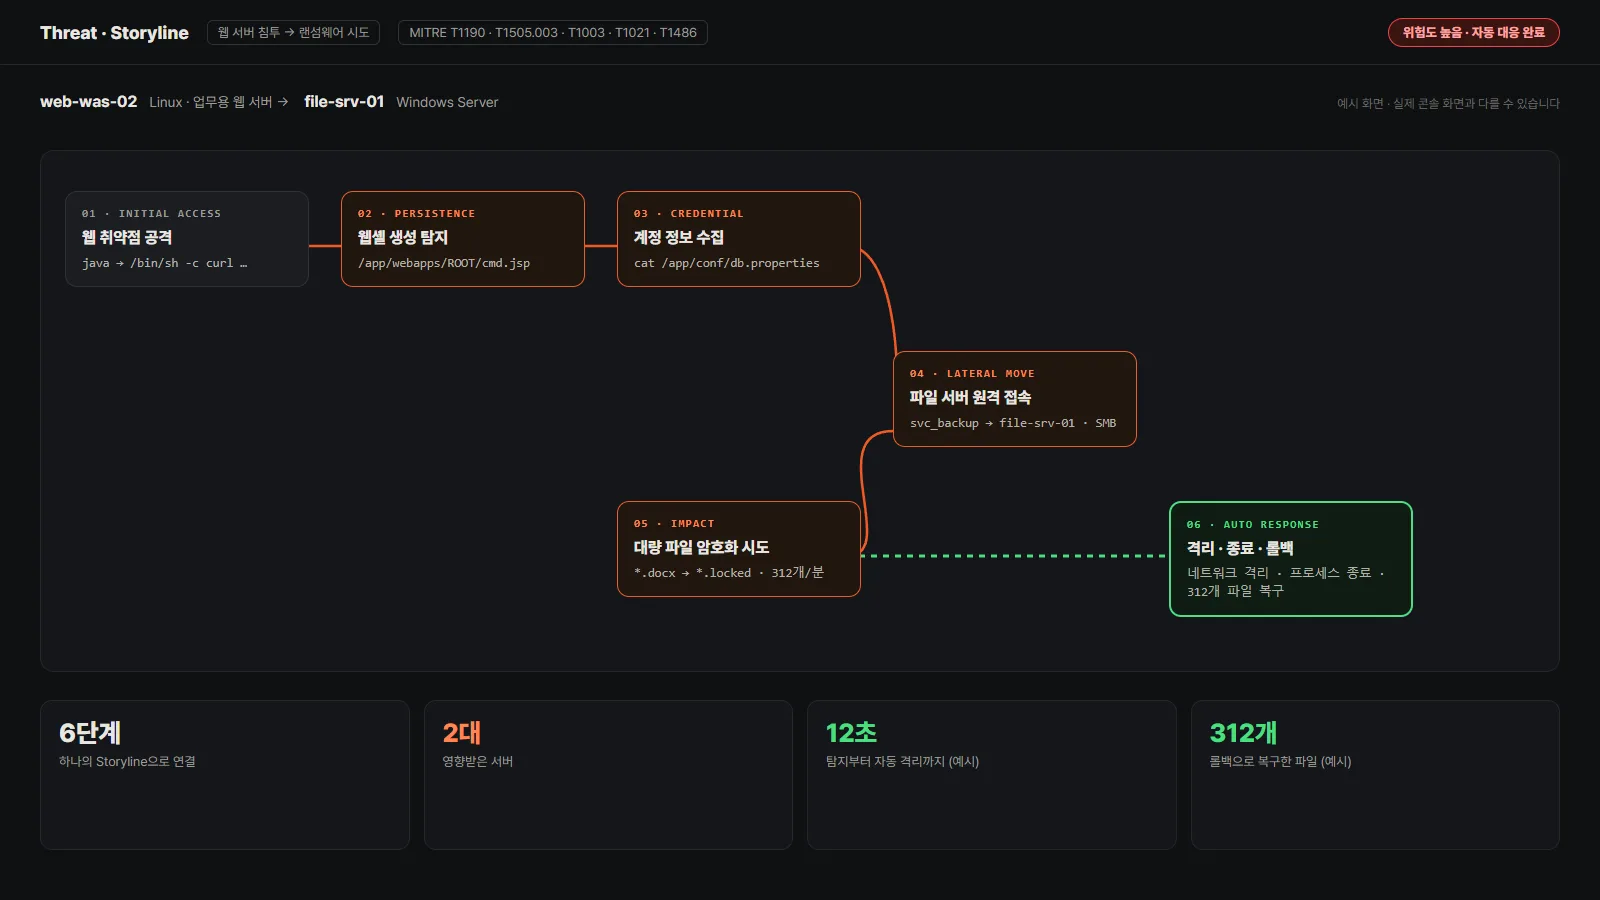Click the java → /bin/sh -c curl command
Image resolution: width=1600 pixels, height=900 pixels.
coord(165,263)
